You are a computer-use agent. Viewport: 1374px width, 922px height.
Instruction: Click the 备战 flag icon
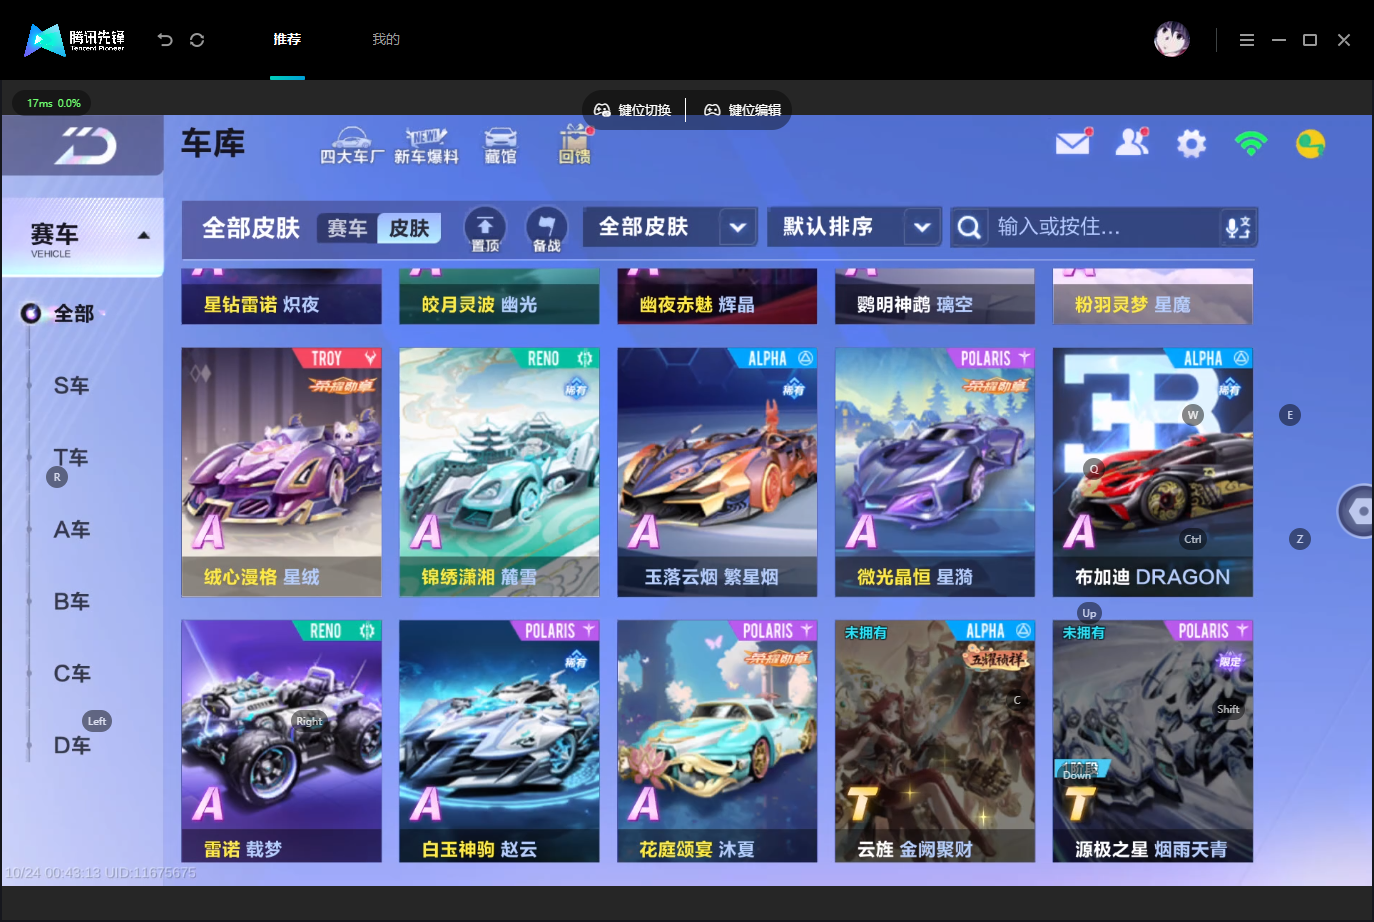tap(546, 229)
